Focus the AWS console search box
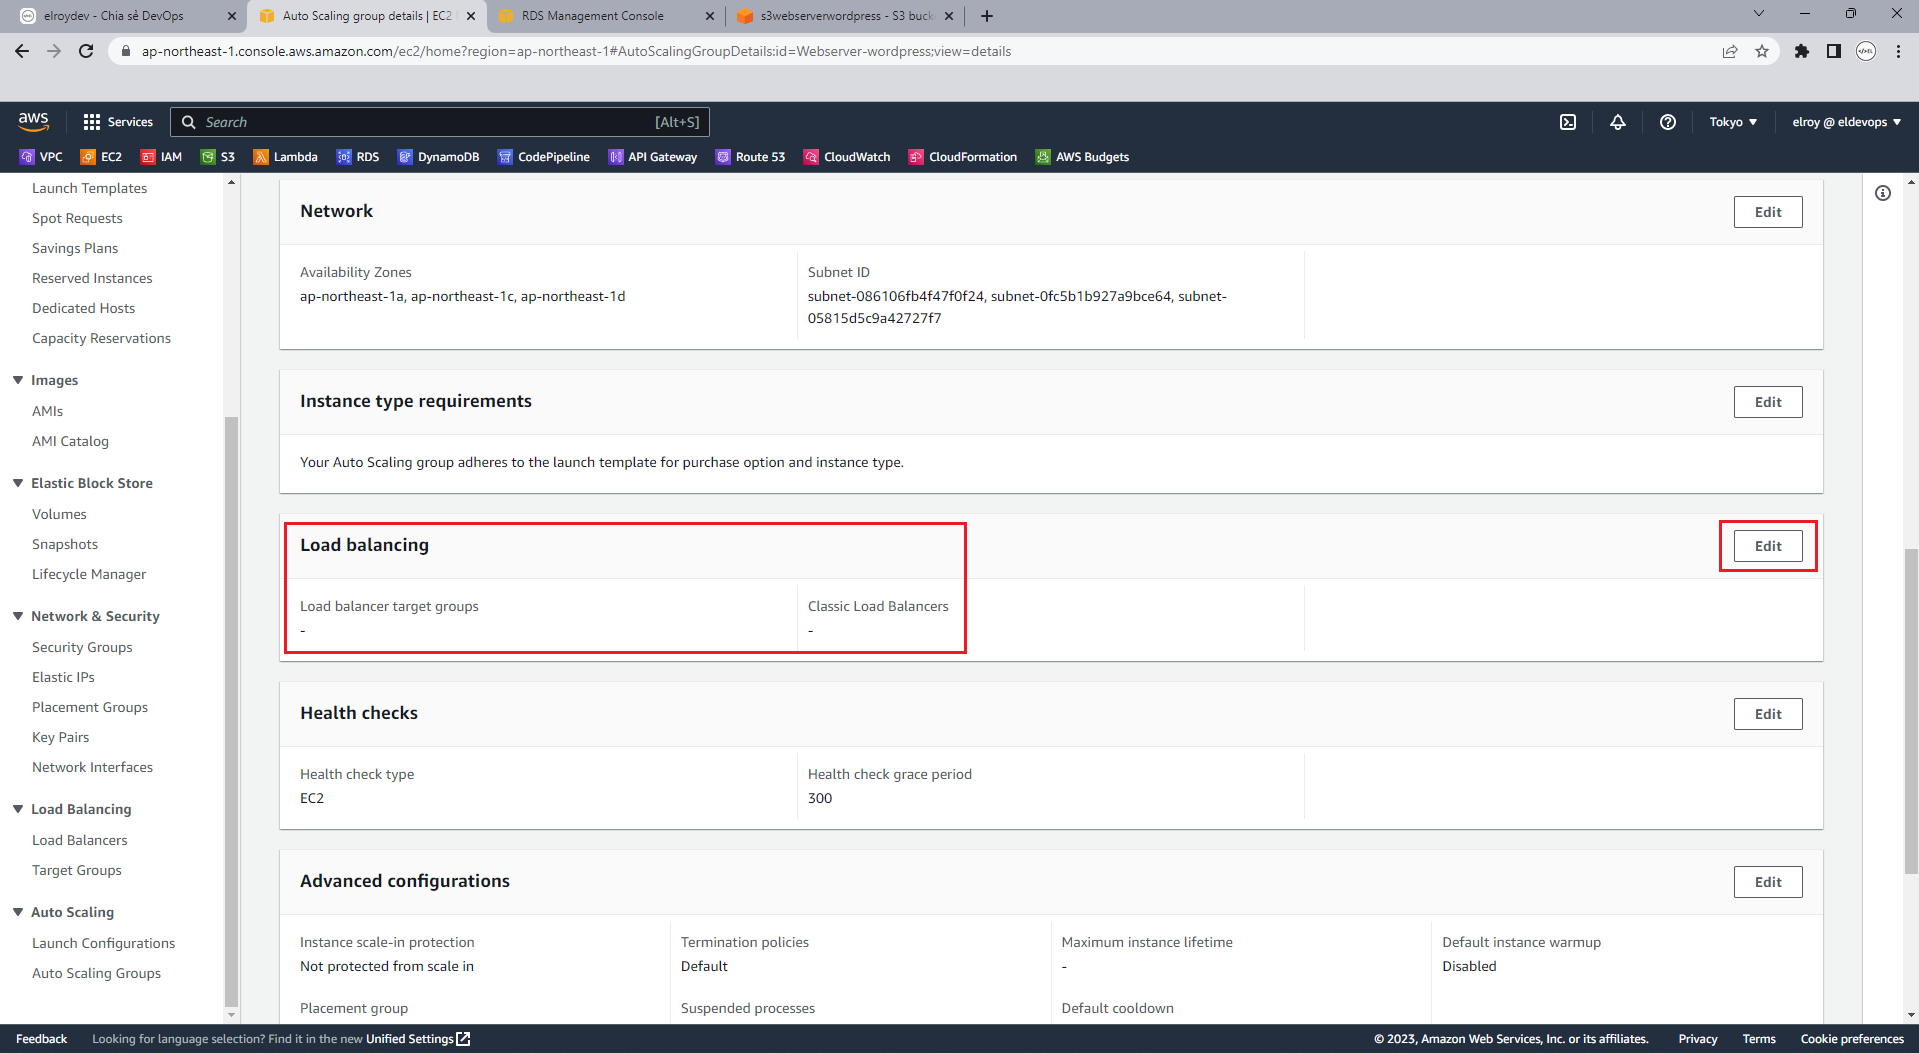Viewport: 1919px width, 1054px height. tap(440, 122)
